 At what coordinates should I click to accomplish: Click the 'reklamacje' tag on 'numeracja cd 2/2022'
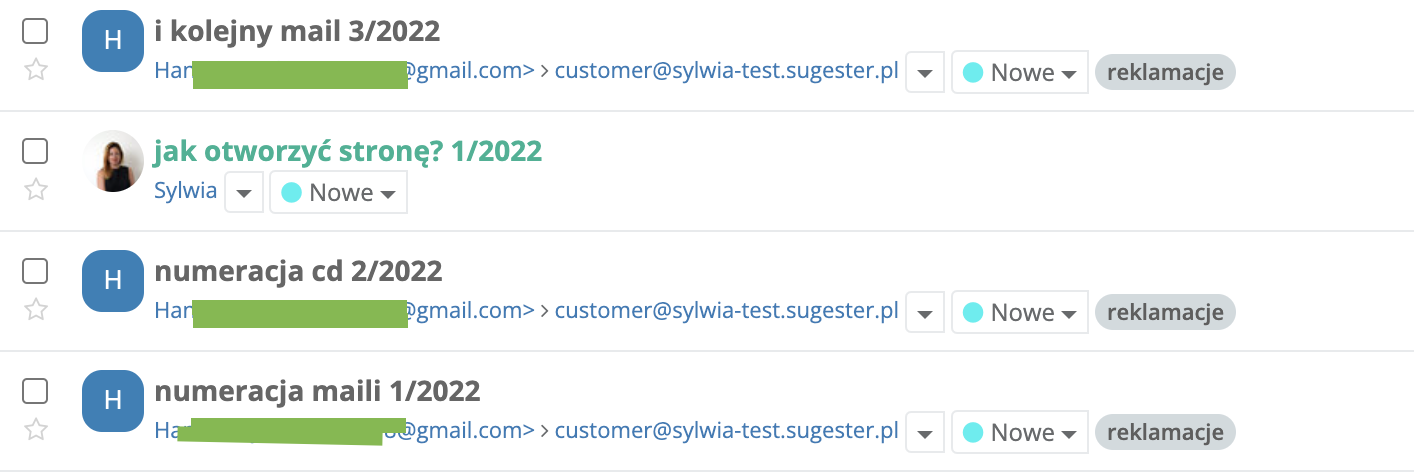pos(1165,312)
